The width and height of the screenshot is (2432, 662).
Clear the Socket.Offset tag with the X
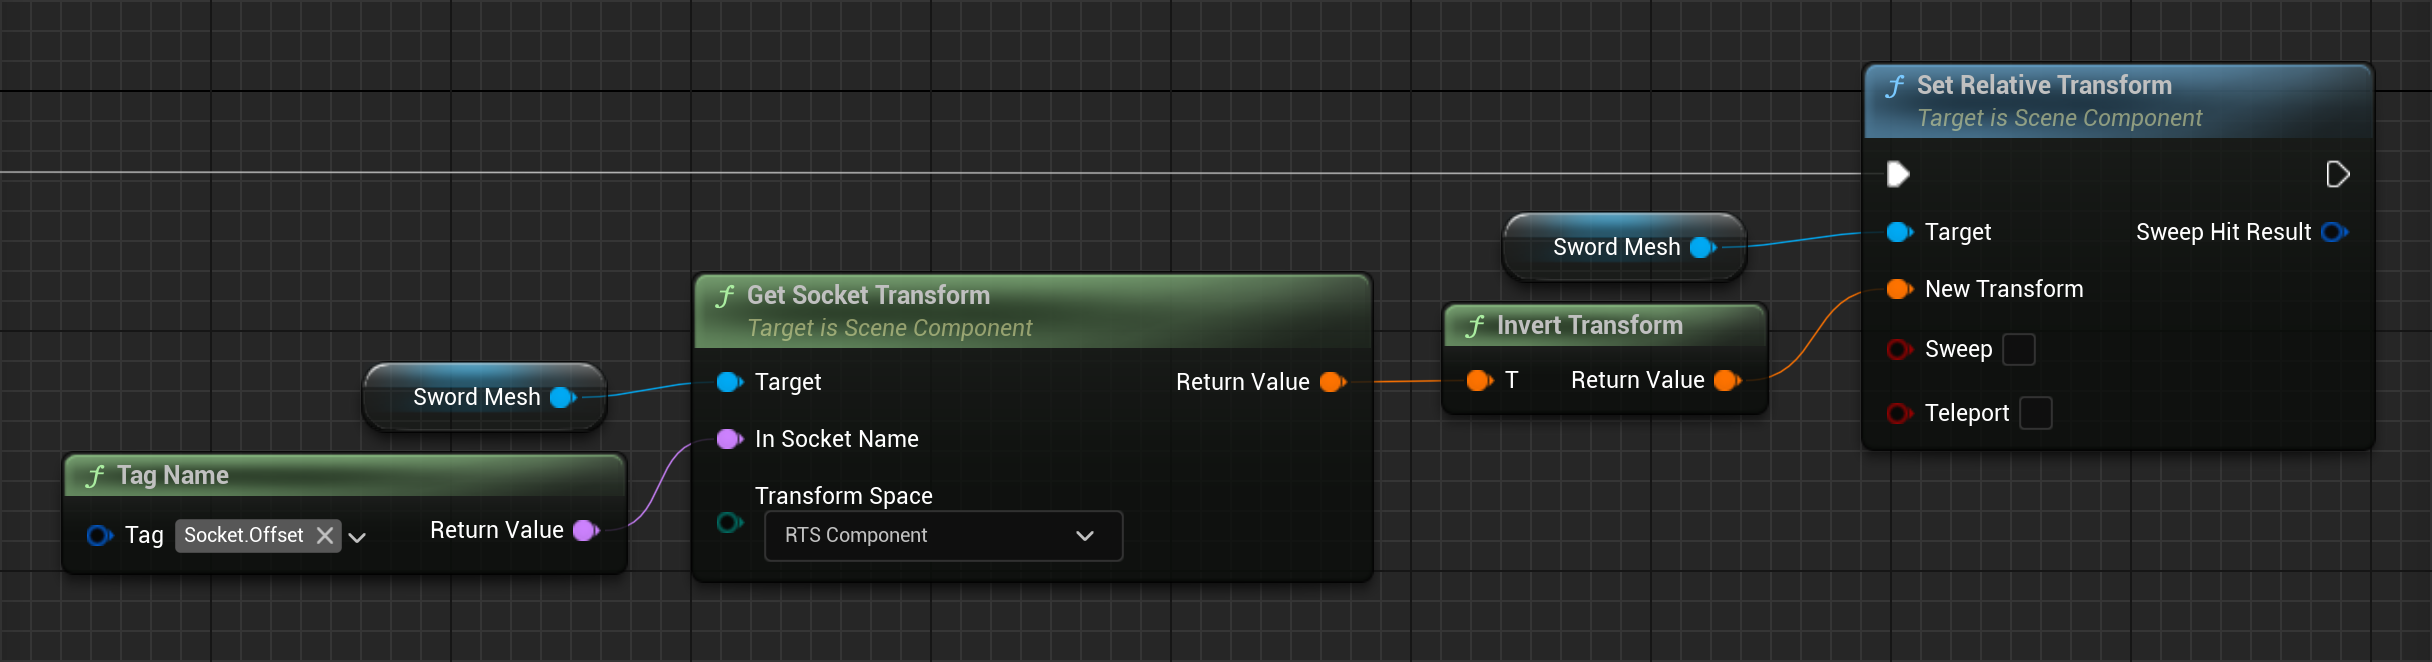(325, 536)
